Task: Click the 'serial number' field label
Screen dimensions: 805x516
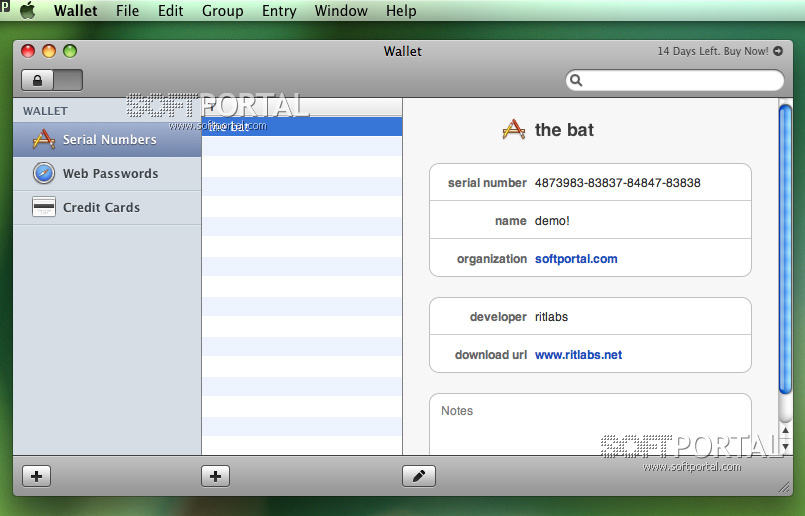Action: coord(487,183)
